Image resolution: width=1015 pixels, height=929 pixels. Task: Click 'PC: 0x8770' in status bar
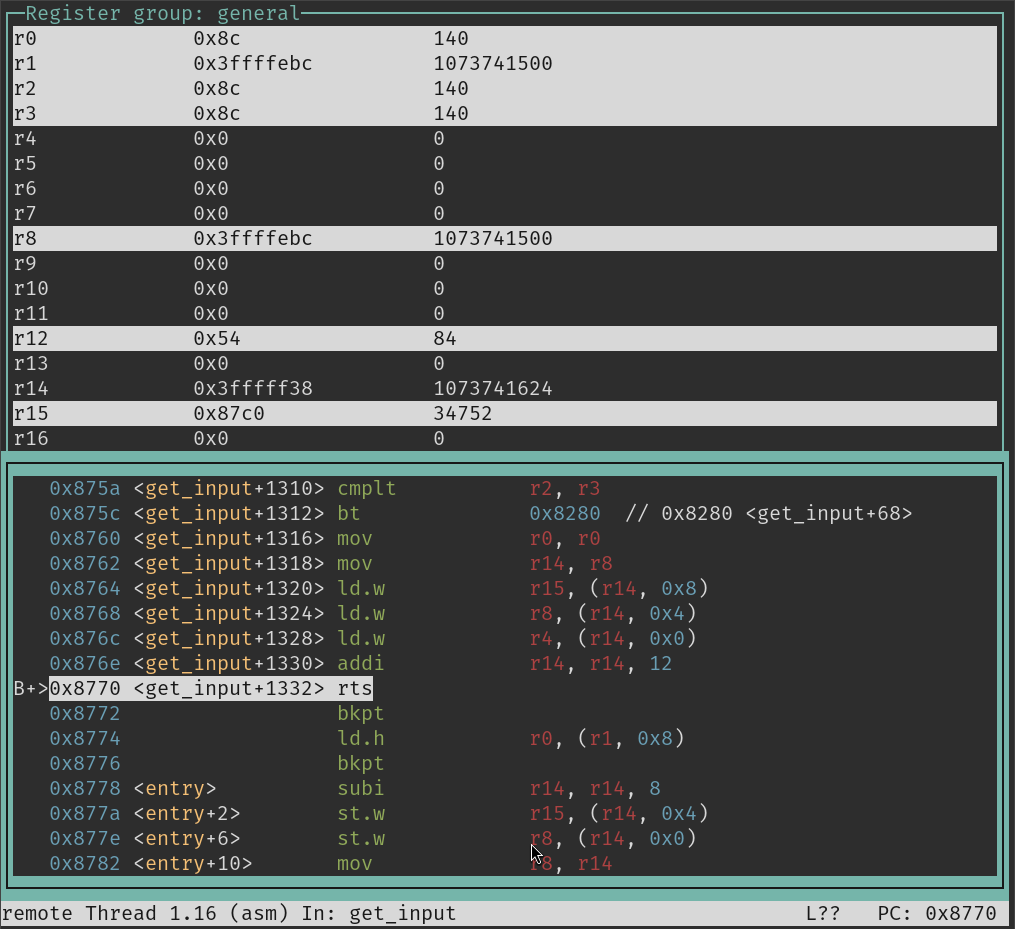point(937,913)
